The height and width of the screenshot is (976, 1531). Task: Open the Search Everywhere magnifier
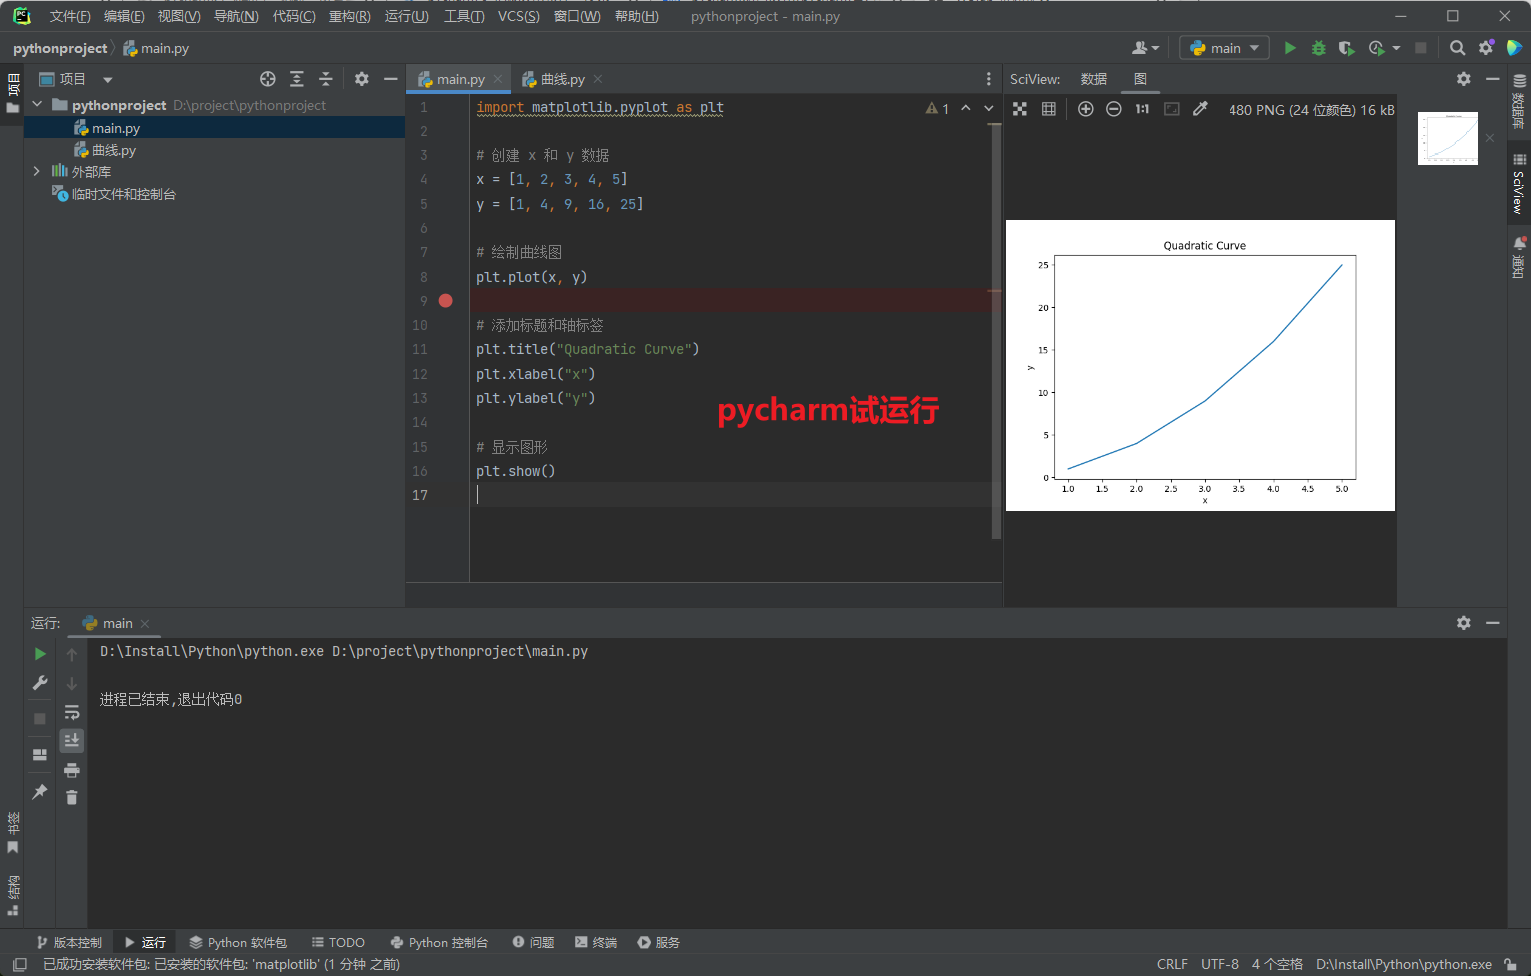point(1458,48)
